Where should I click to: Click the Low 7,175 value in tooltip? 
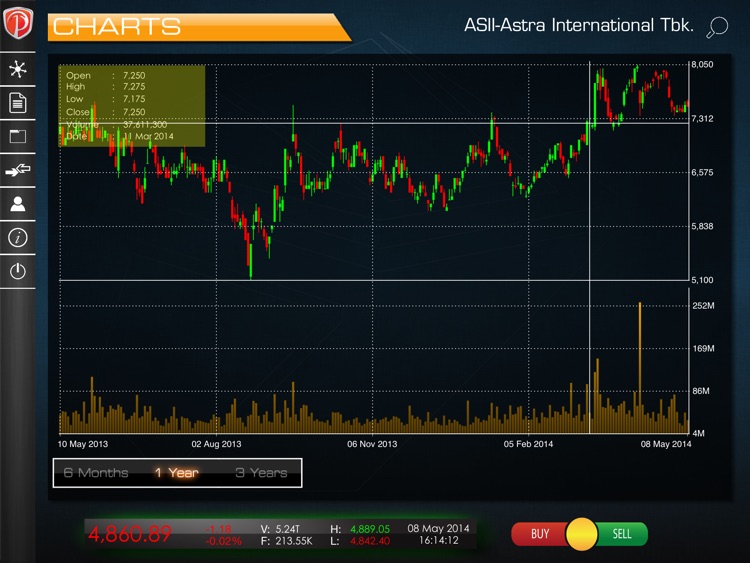[x=134, y=99]
